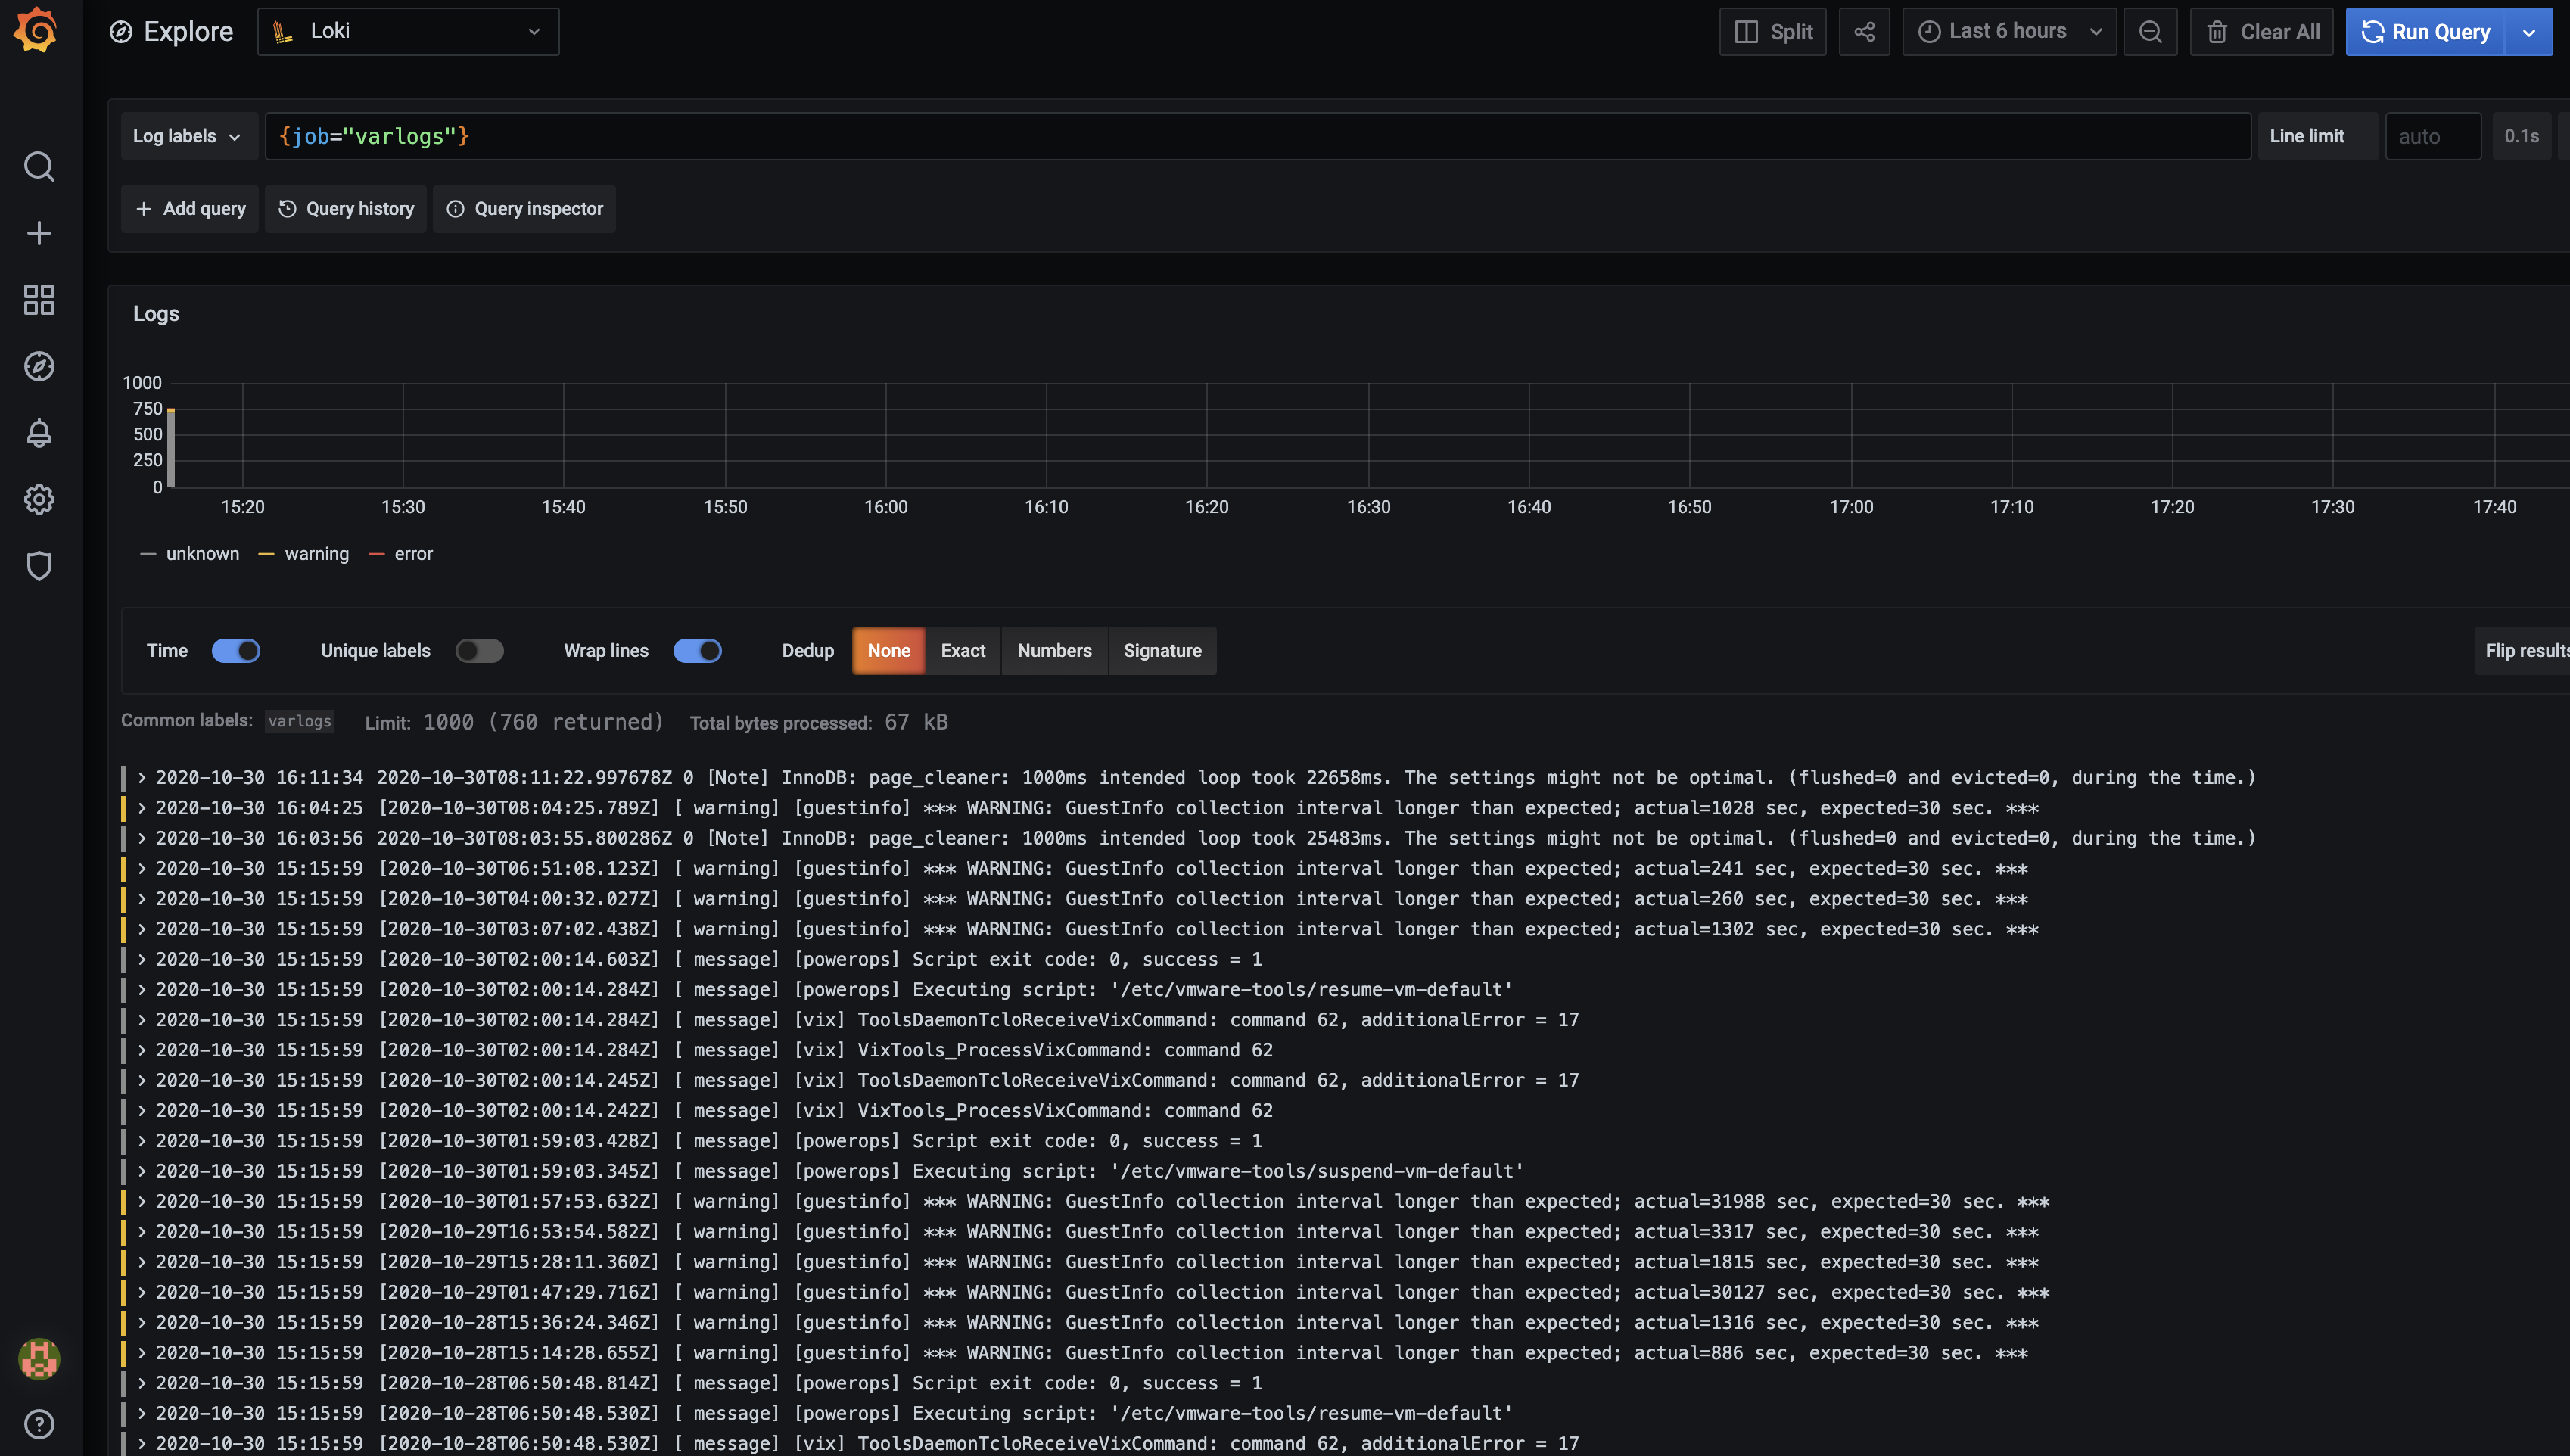Click the zoom out time range icon

(2150, 32)
